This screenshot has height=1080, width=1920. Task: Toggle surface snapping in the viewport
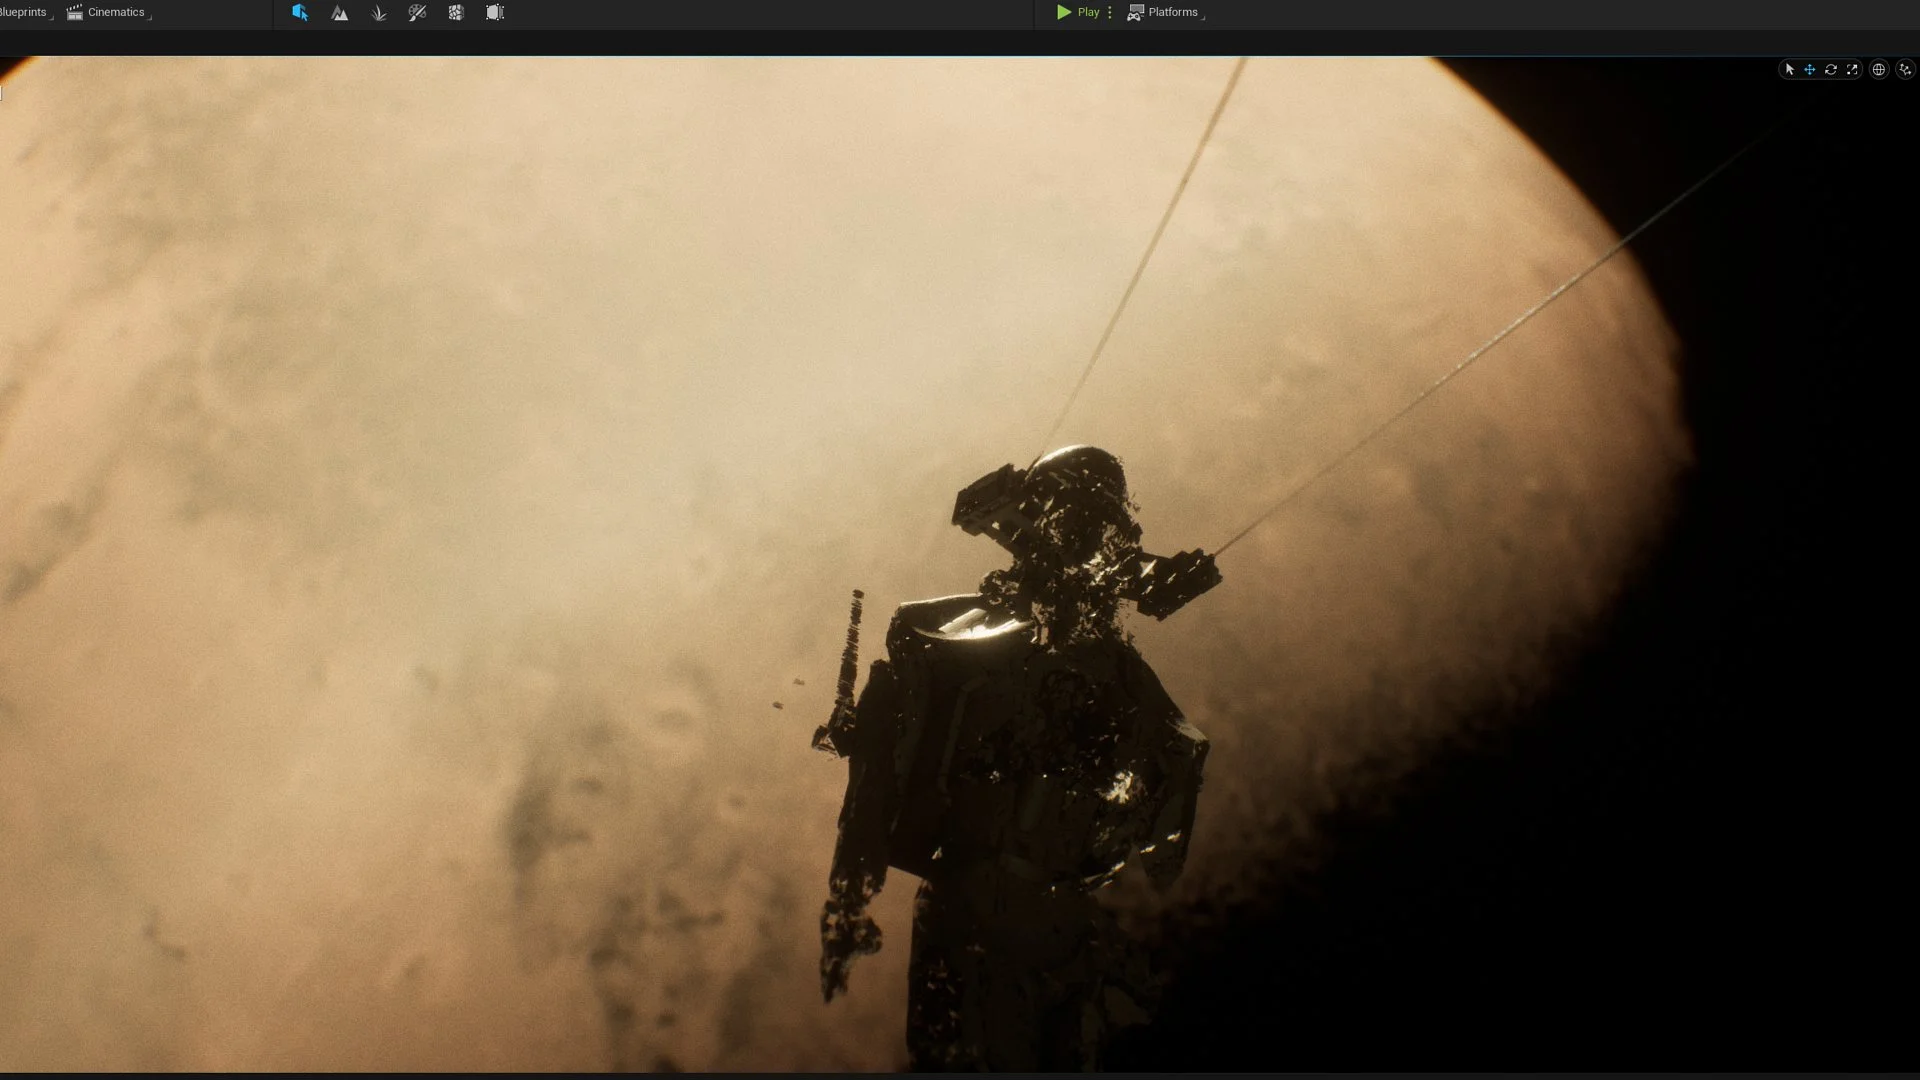pyautogui.click(x=1905, y=70)
